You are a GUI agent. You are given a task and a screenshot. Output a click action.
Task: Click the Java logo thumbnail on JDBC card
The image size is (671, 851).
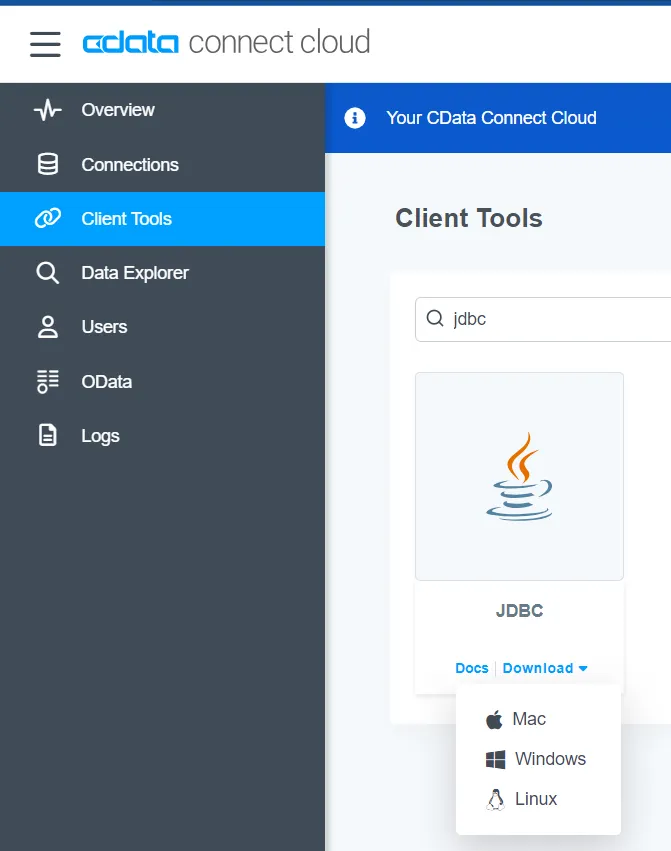tap(520, 477)
